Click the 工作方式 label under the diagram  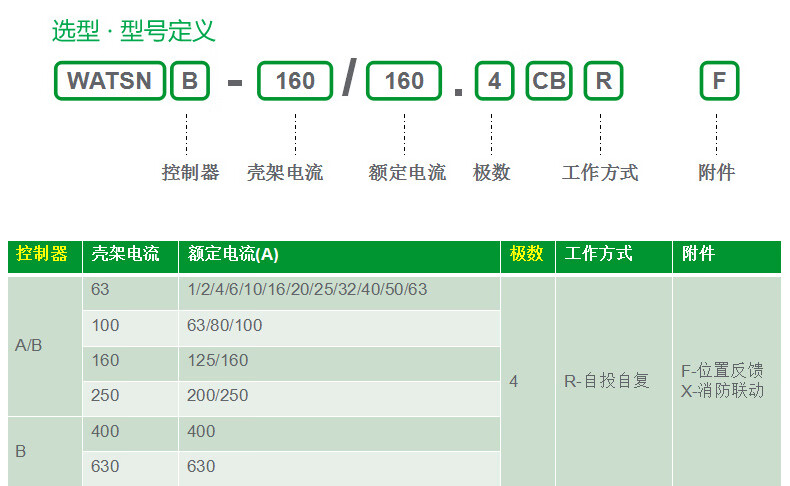pyautogui.click(x=600, y=173)
